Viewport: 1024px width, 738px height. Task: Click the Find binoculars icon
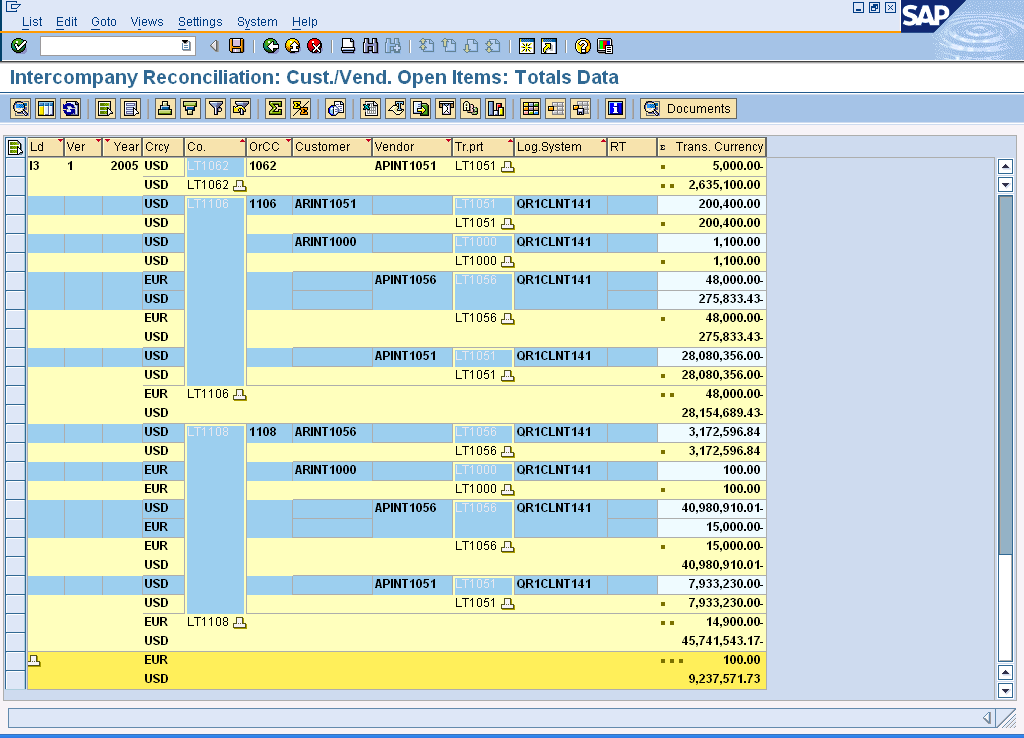pyautogui.click(x=370, y=46)
